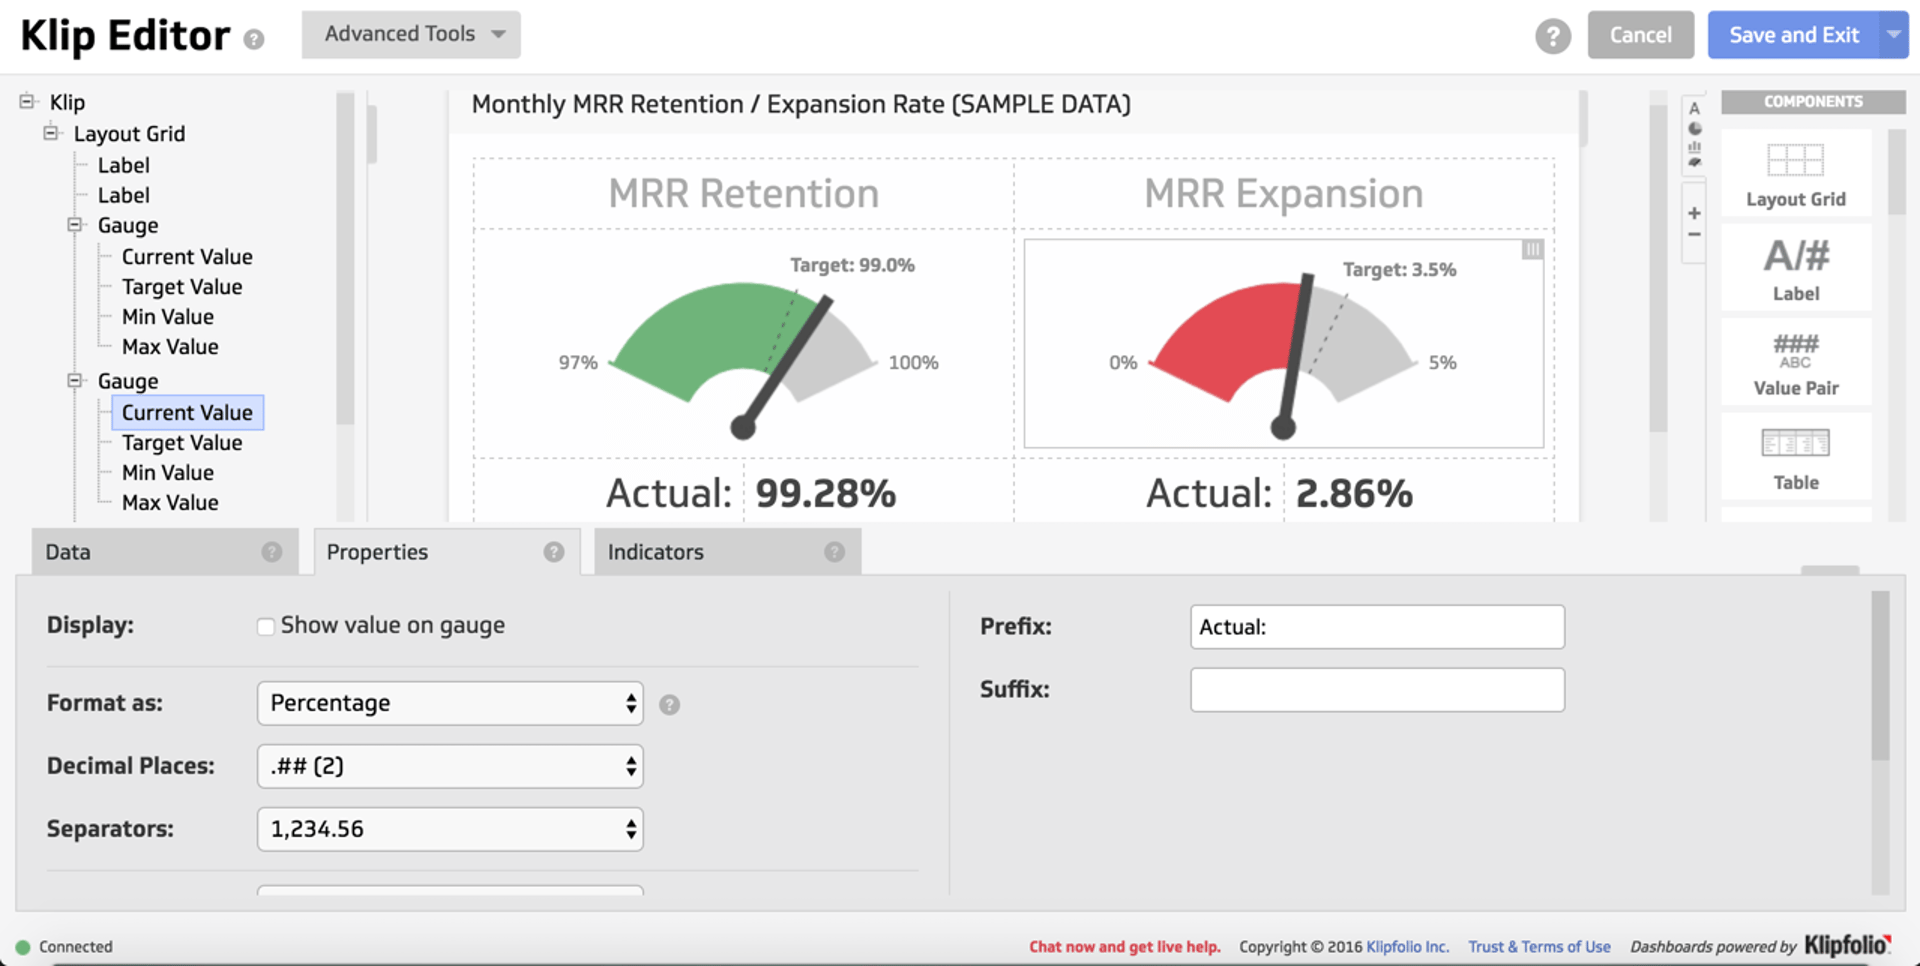Click the help icon beside Format as
Viewport: 1920px width, 966px height.
pyautogui.click(x=670, y=705)
